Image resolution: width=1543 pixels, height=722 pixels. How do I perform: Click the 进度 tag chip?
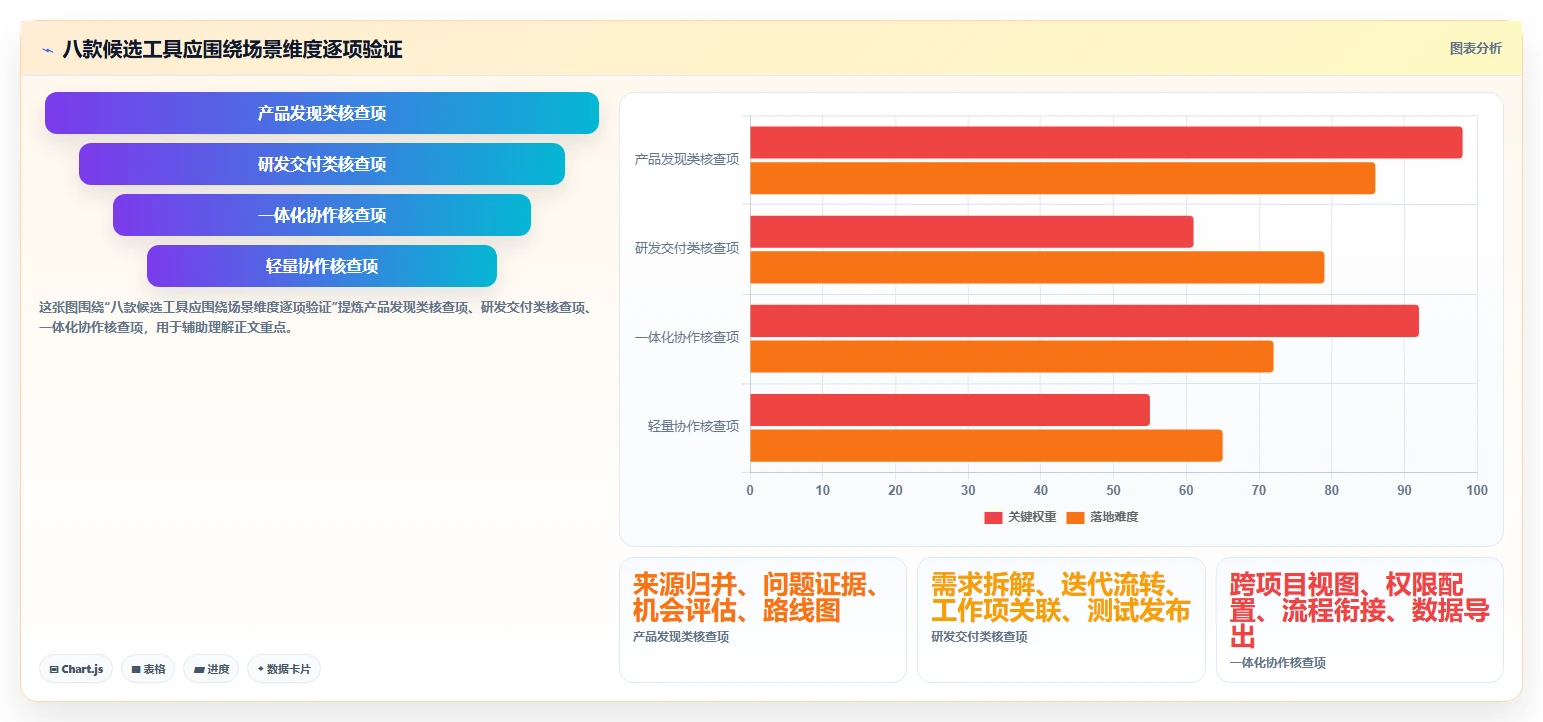211,669
